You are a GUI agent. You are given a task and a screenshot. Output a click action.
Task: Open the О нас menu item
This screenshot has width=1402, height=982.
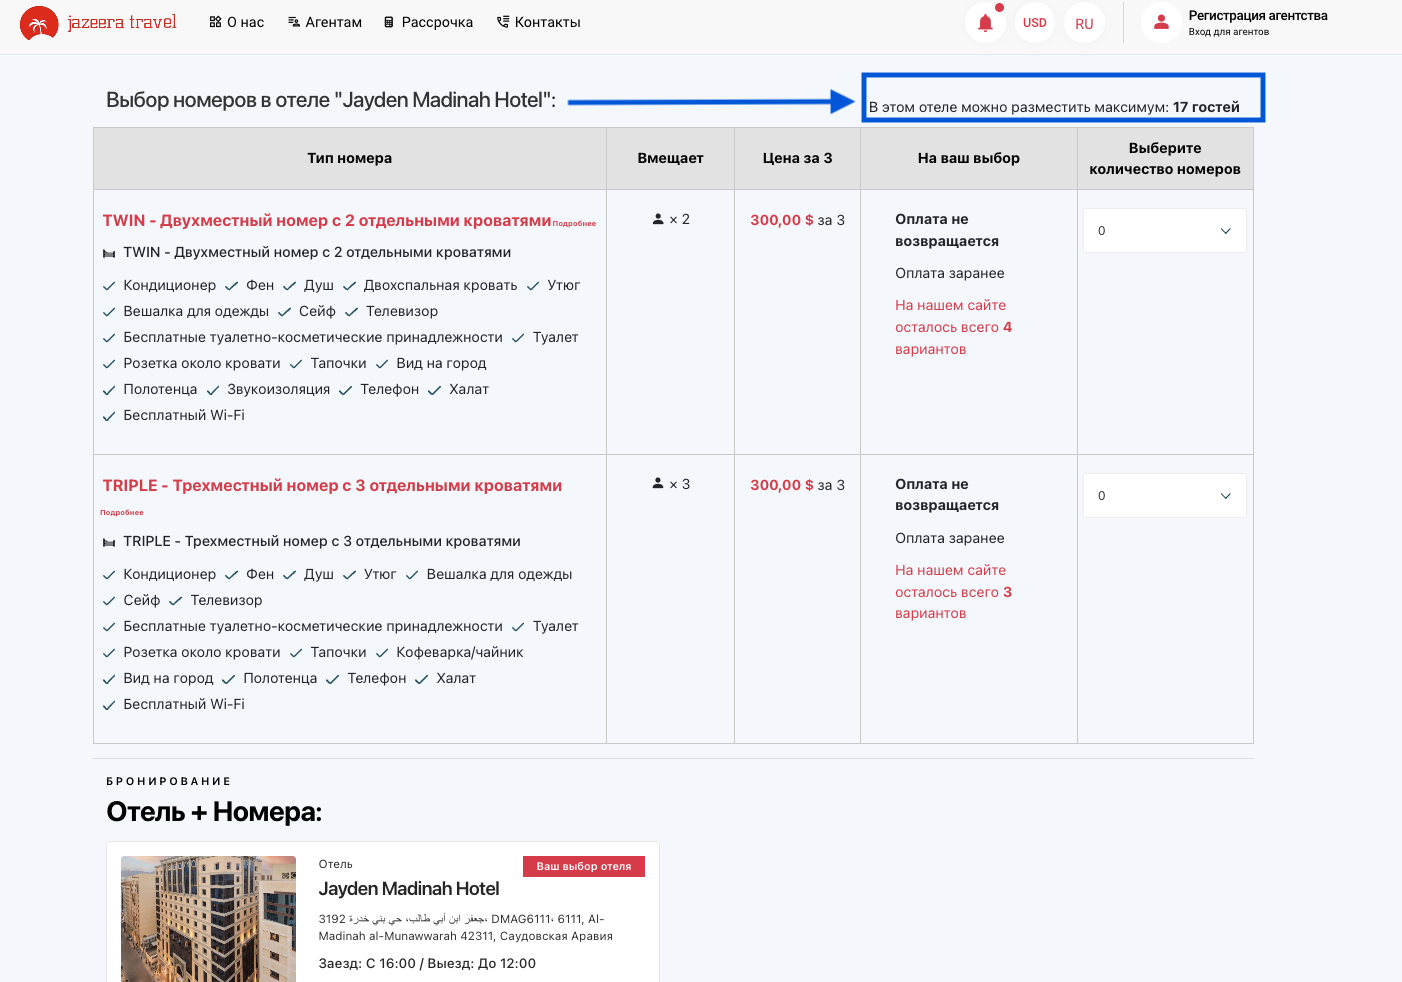[237, 22]
